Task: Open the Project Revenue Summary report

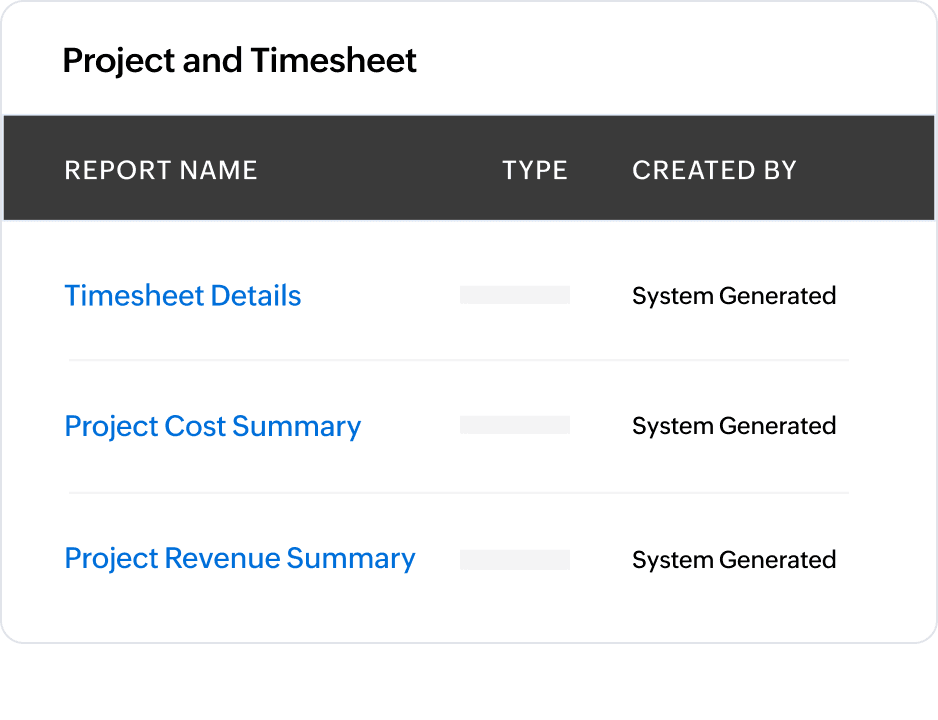Action: [239, 558]
